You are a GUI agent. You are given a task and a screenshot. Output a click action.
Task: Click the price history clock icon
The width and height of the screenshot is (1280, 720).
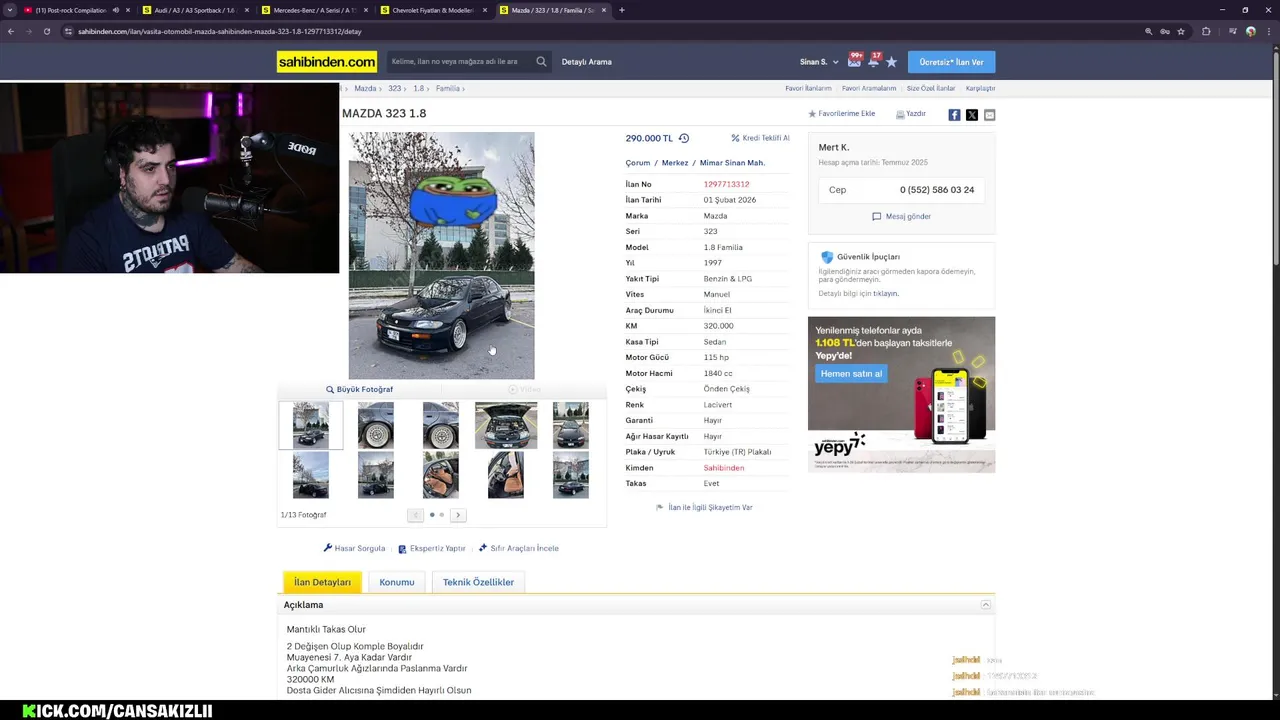click(684, 138)
